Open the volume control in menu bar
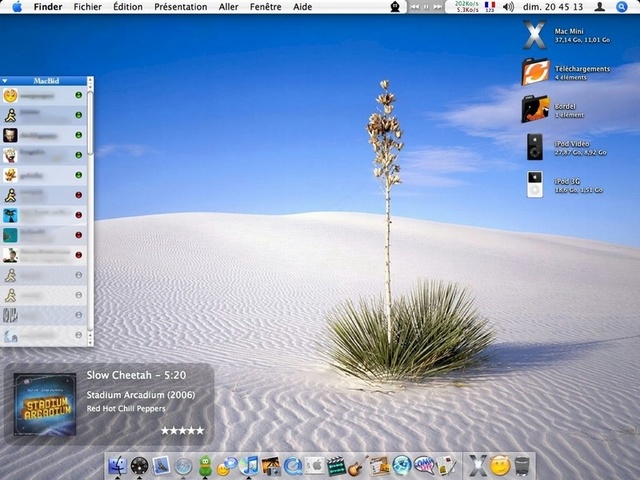The height and width of the screenshot is (480, 640). coord(508,7)
